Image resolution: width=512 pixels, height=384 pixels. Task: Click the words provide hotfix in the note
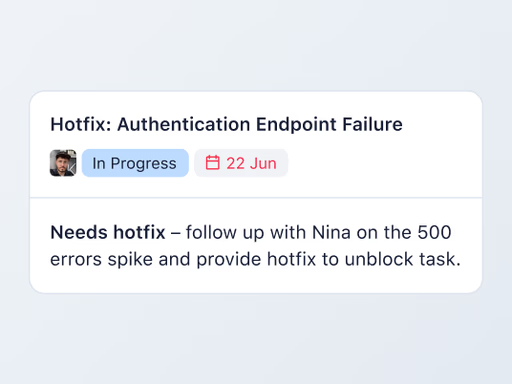tap(256, 259)
